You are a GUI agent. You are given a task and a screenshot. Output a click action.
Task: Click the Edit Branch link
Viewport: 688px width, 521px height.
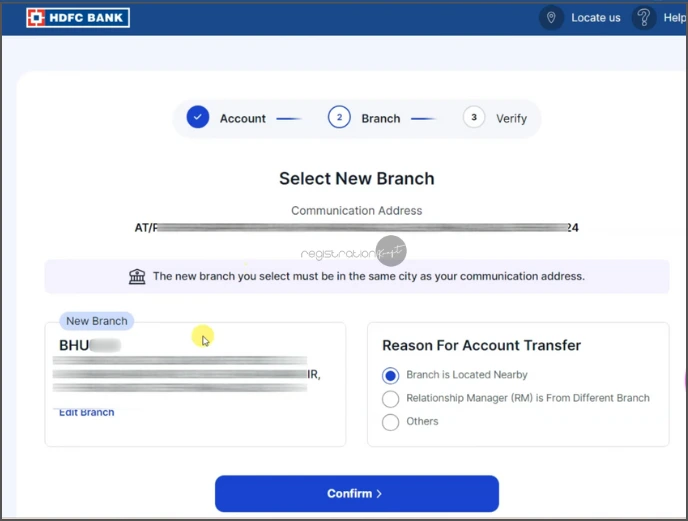(x=86, y=412)
